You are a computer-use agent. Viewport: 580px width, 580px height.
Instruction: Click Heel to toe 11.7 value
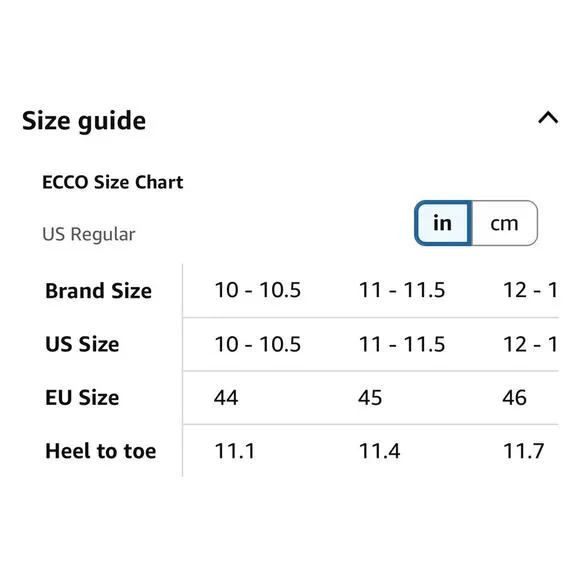[524, 451]
